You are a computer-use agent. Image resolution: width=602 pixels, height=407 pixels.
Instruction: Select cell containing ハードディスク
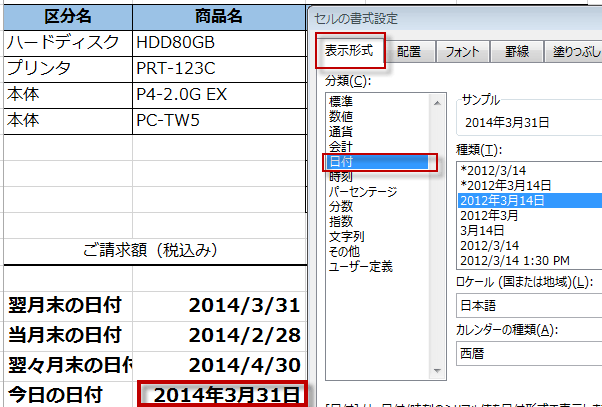coord(68,43)
